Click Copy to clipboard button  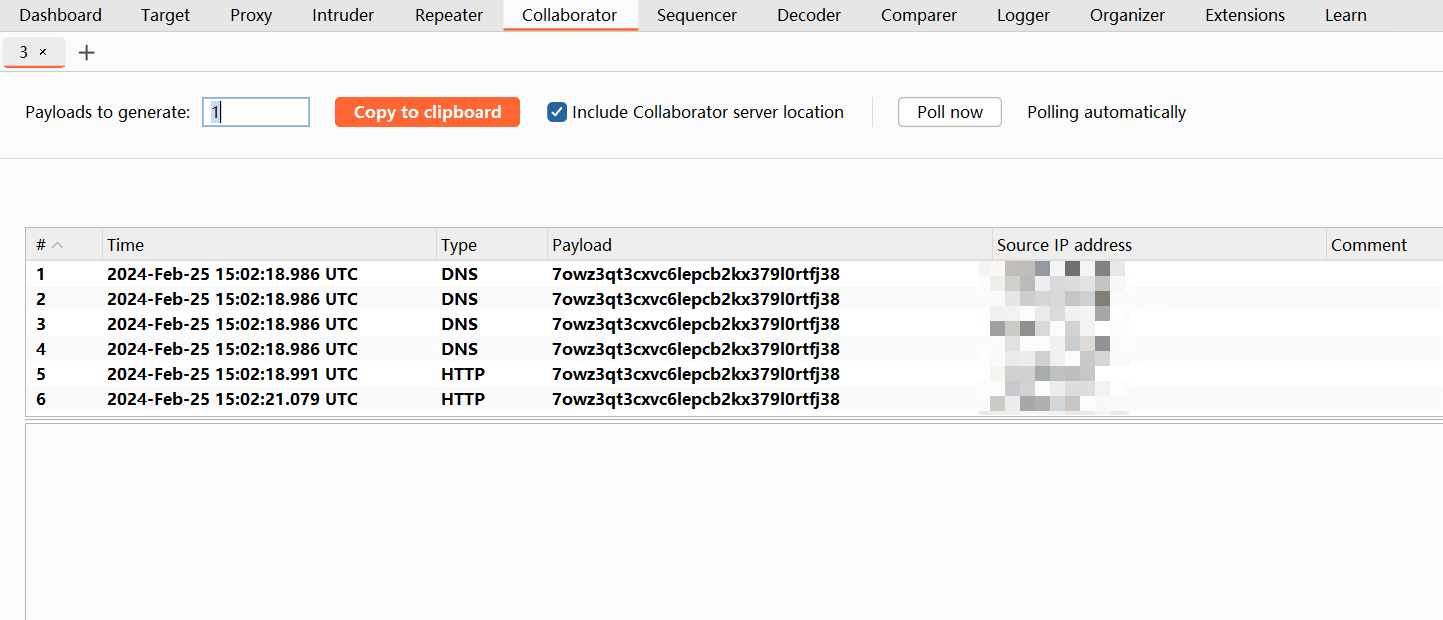(x=427, y=112)
